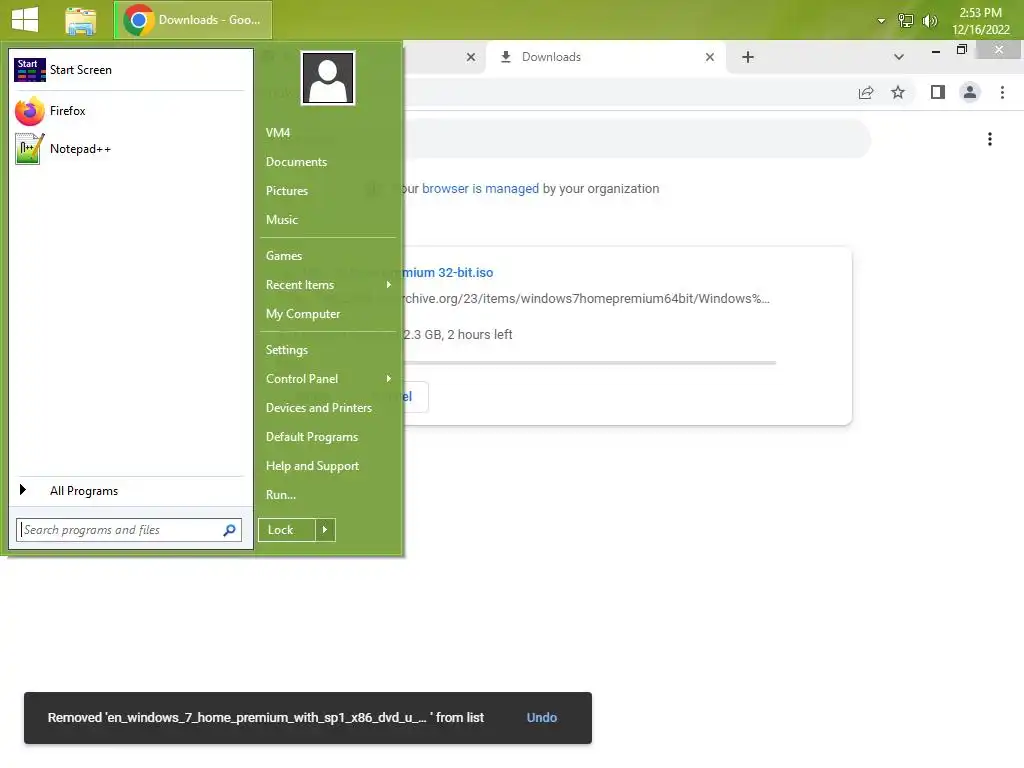This screenshot has width=1024, height=768.
Task: Close the Downloads tab
Action: [x=710, y=57]
